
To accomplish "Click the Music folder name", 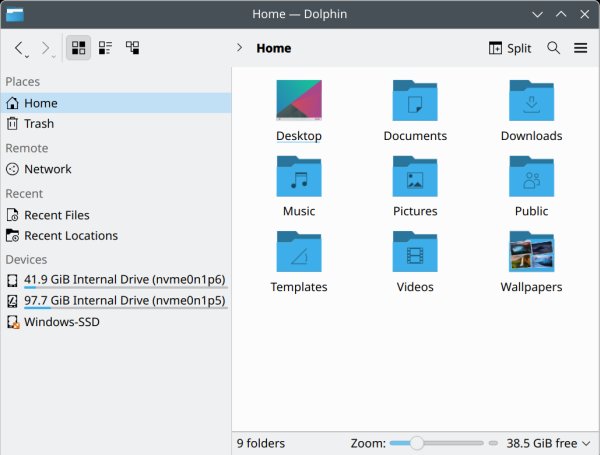I will pyautogui.click(x=299, y=211).
